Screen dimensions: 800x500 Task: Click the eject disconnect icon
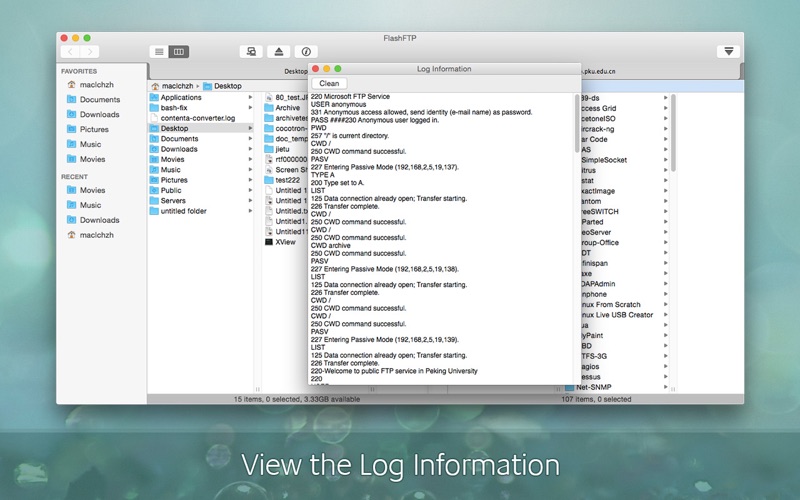[x=279, y=52]
